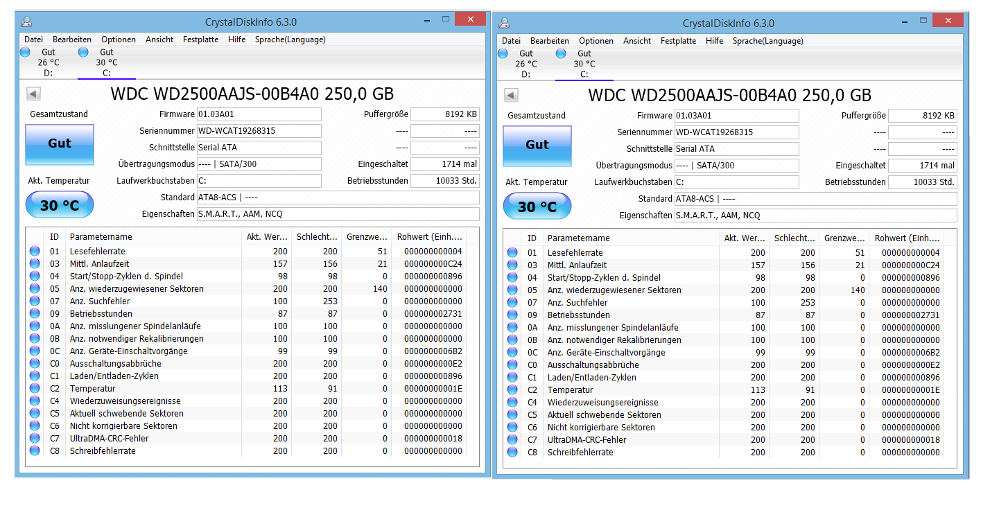Click previous disk arrow in left window
Viewport: 999px width, 517px height.
pyautogui.click(x=33, y=94)
